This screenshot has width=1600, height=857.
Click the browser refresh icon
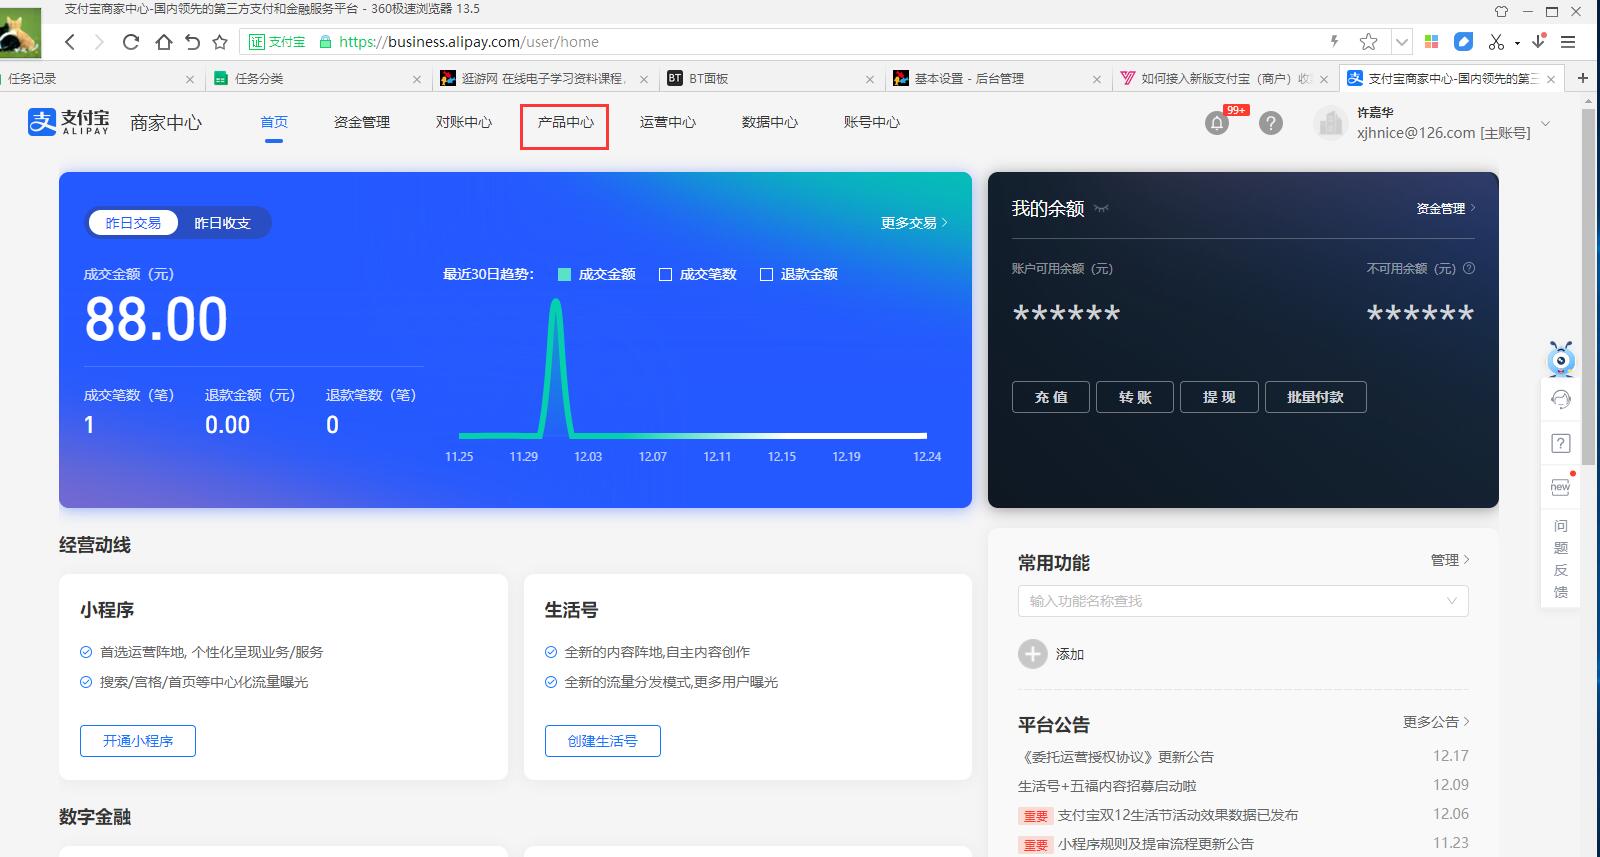point(131,42)
